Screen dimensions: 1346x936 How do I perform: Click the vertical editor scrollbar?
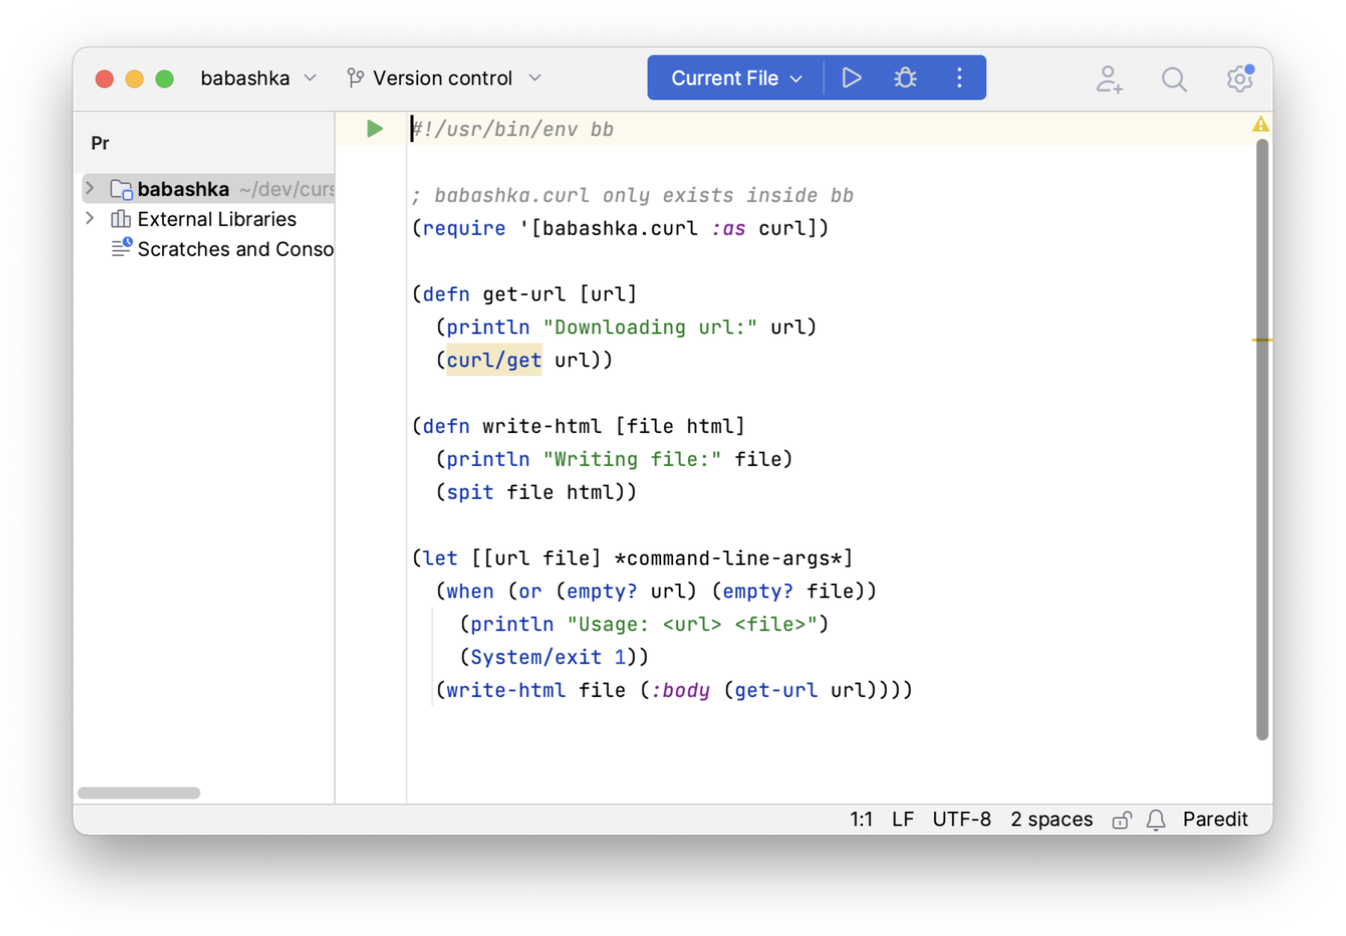pos(1262,440)
